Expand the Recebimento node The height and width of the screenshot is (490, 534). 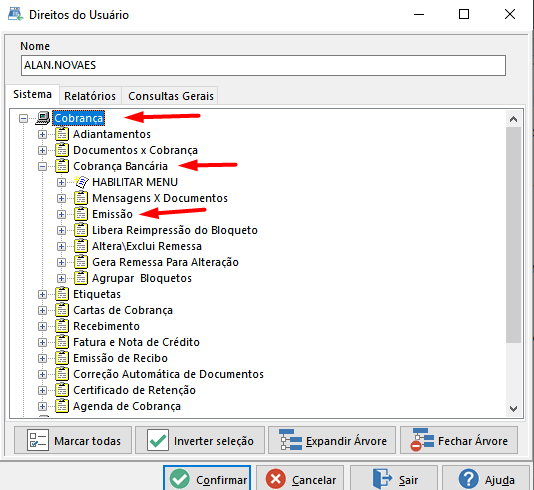click(x=43, y=327)
